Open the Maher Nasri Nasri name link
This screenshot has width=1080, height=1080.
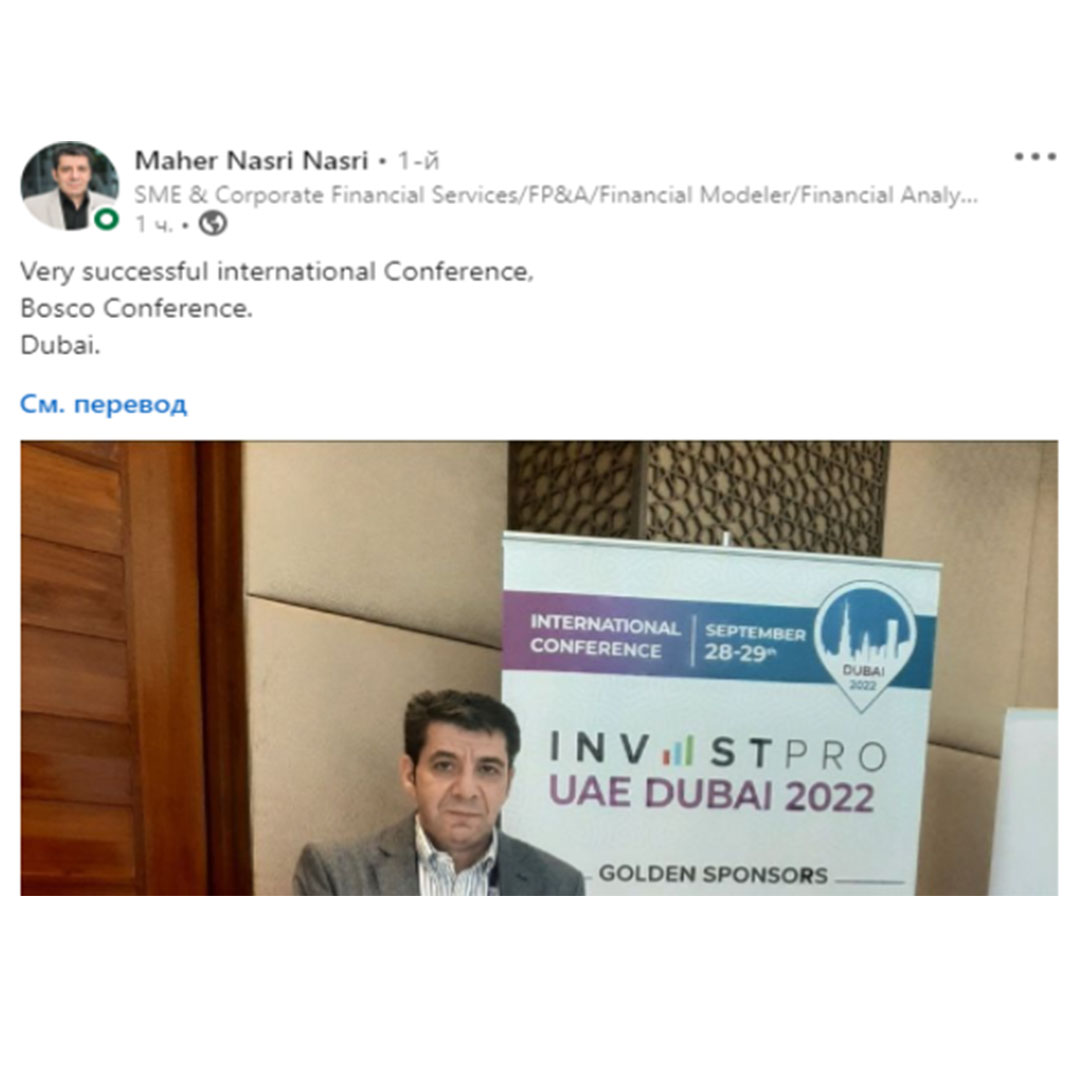pyautogui.click(x=251, y=160)
